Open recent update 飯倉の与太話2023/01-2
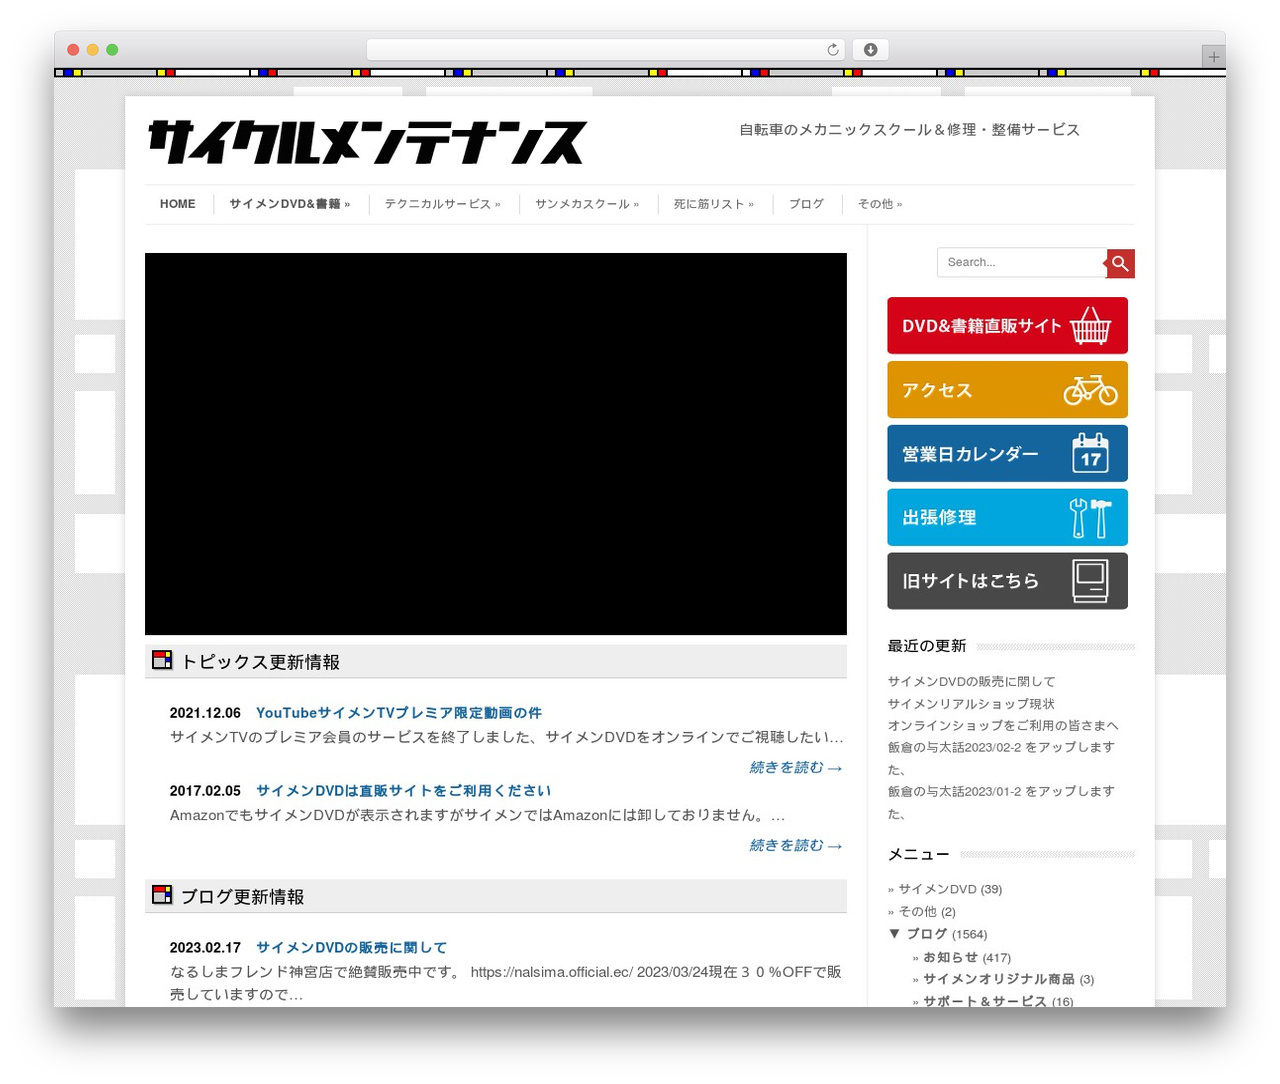Screen dimensions: 1280x1084 [1001, 802]
